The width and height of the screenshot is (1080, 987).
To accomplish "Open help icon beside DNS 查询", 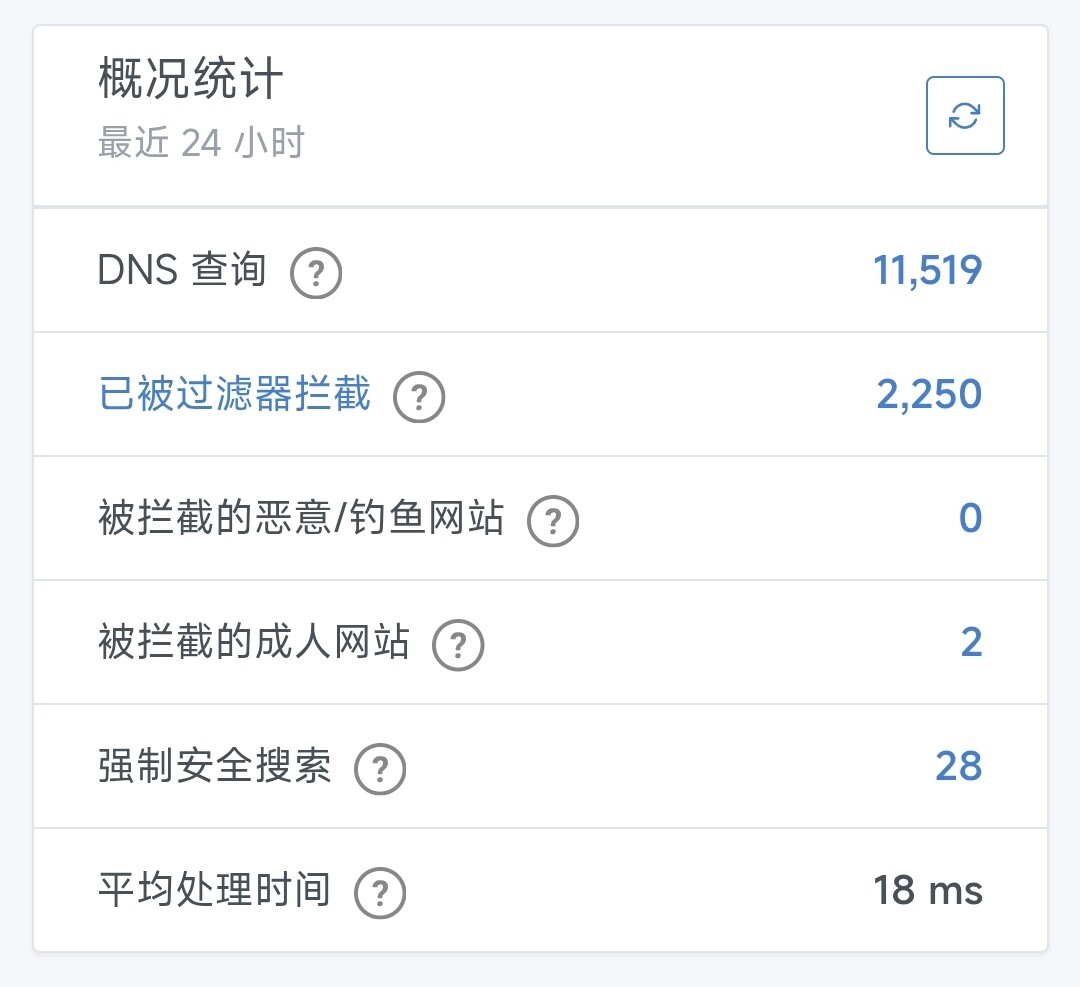I will (316, 273).
